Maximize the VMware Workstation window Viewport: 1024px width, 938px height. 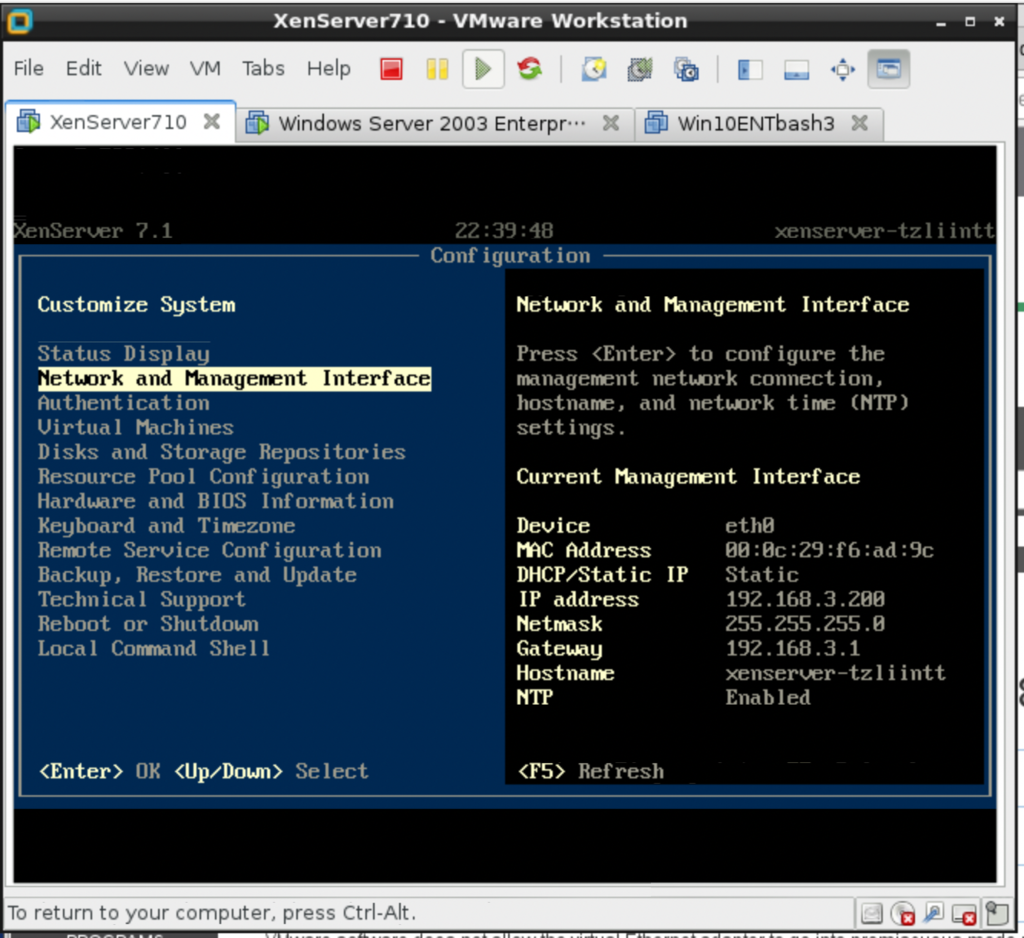(x=970, y=22)
